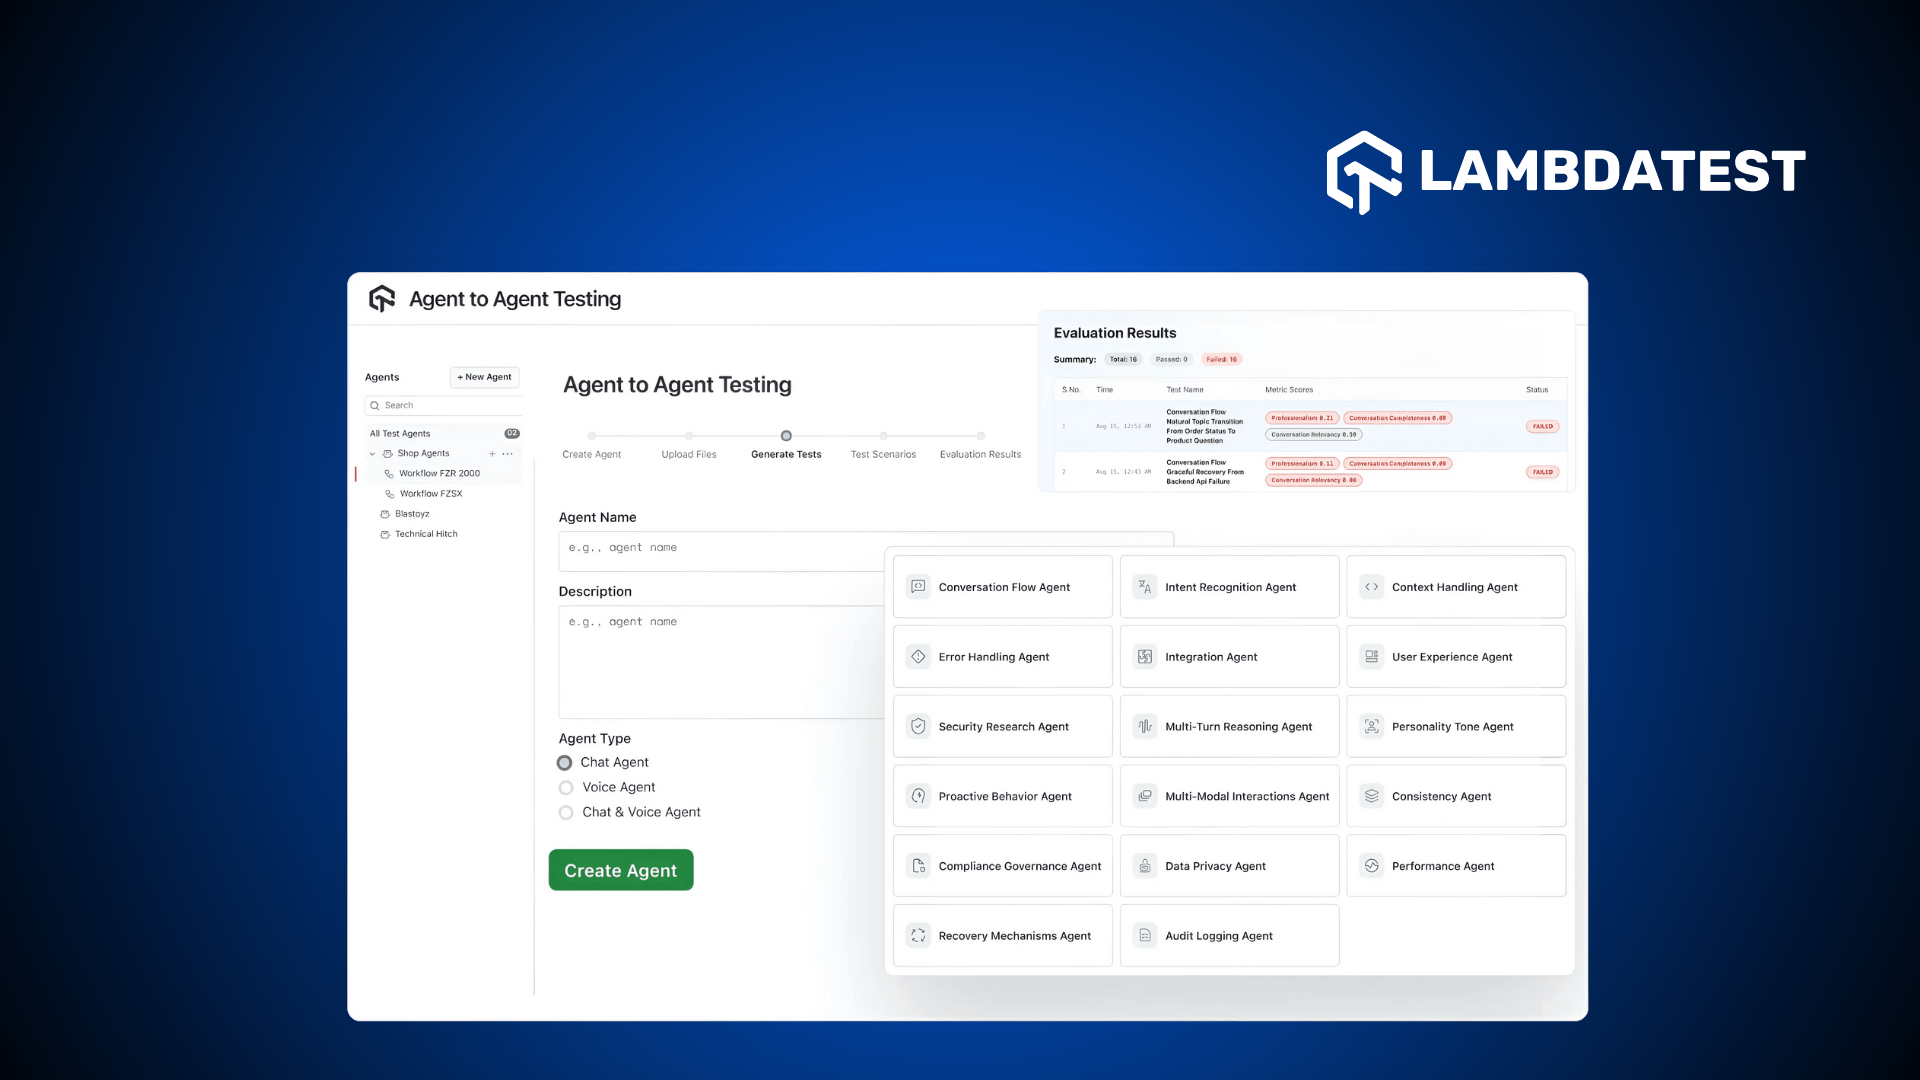
Task: Click the Security Research Agent shield icon
Action: (918, 727)
